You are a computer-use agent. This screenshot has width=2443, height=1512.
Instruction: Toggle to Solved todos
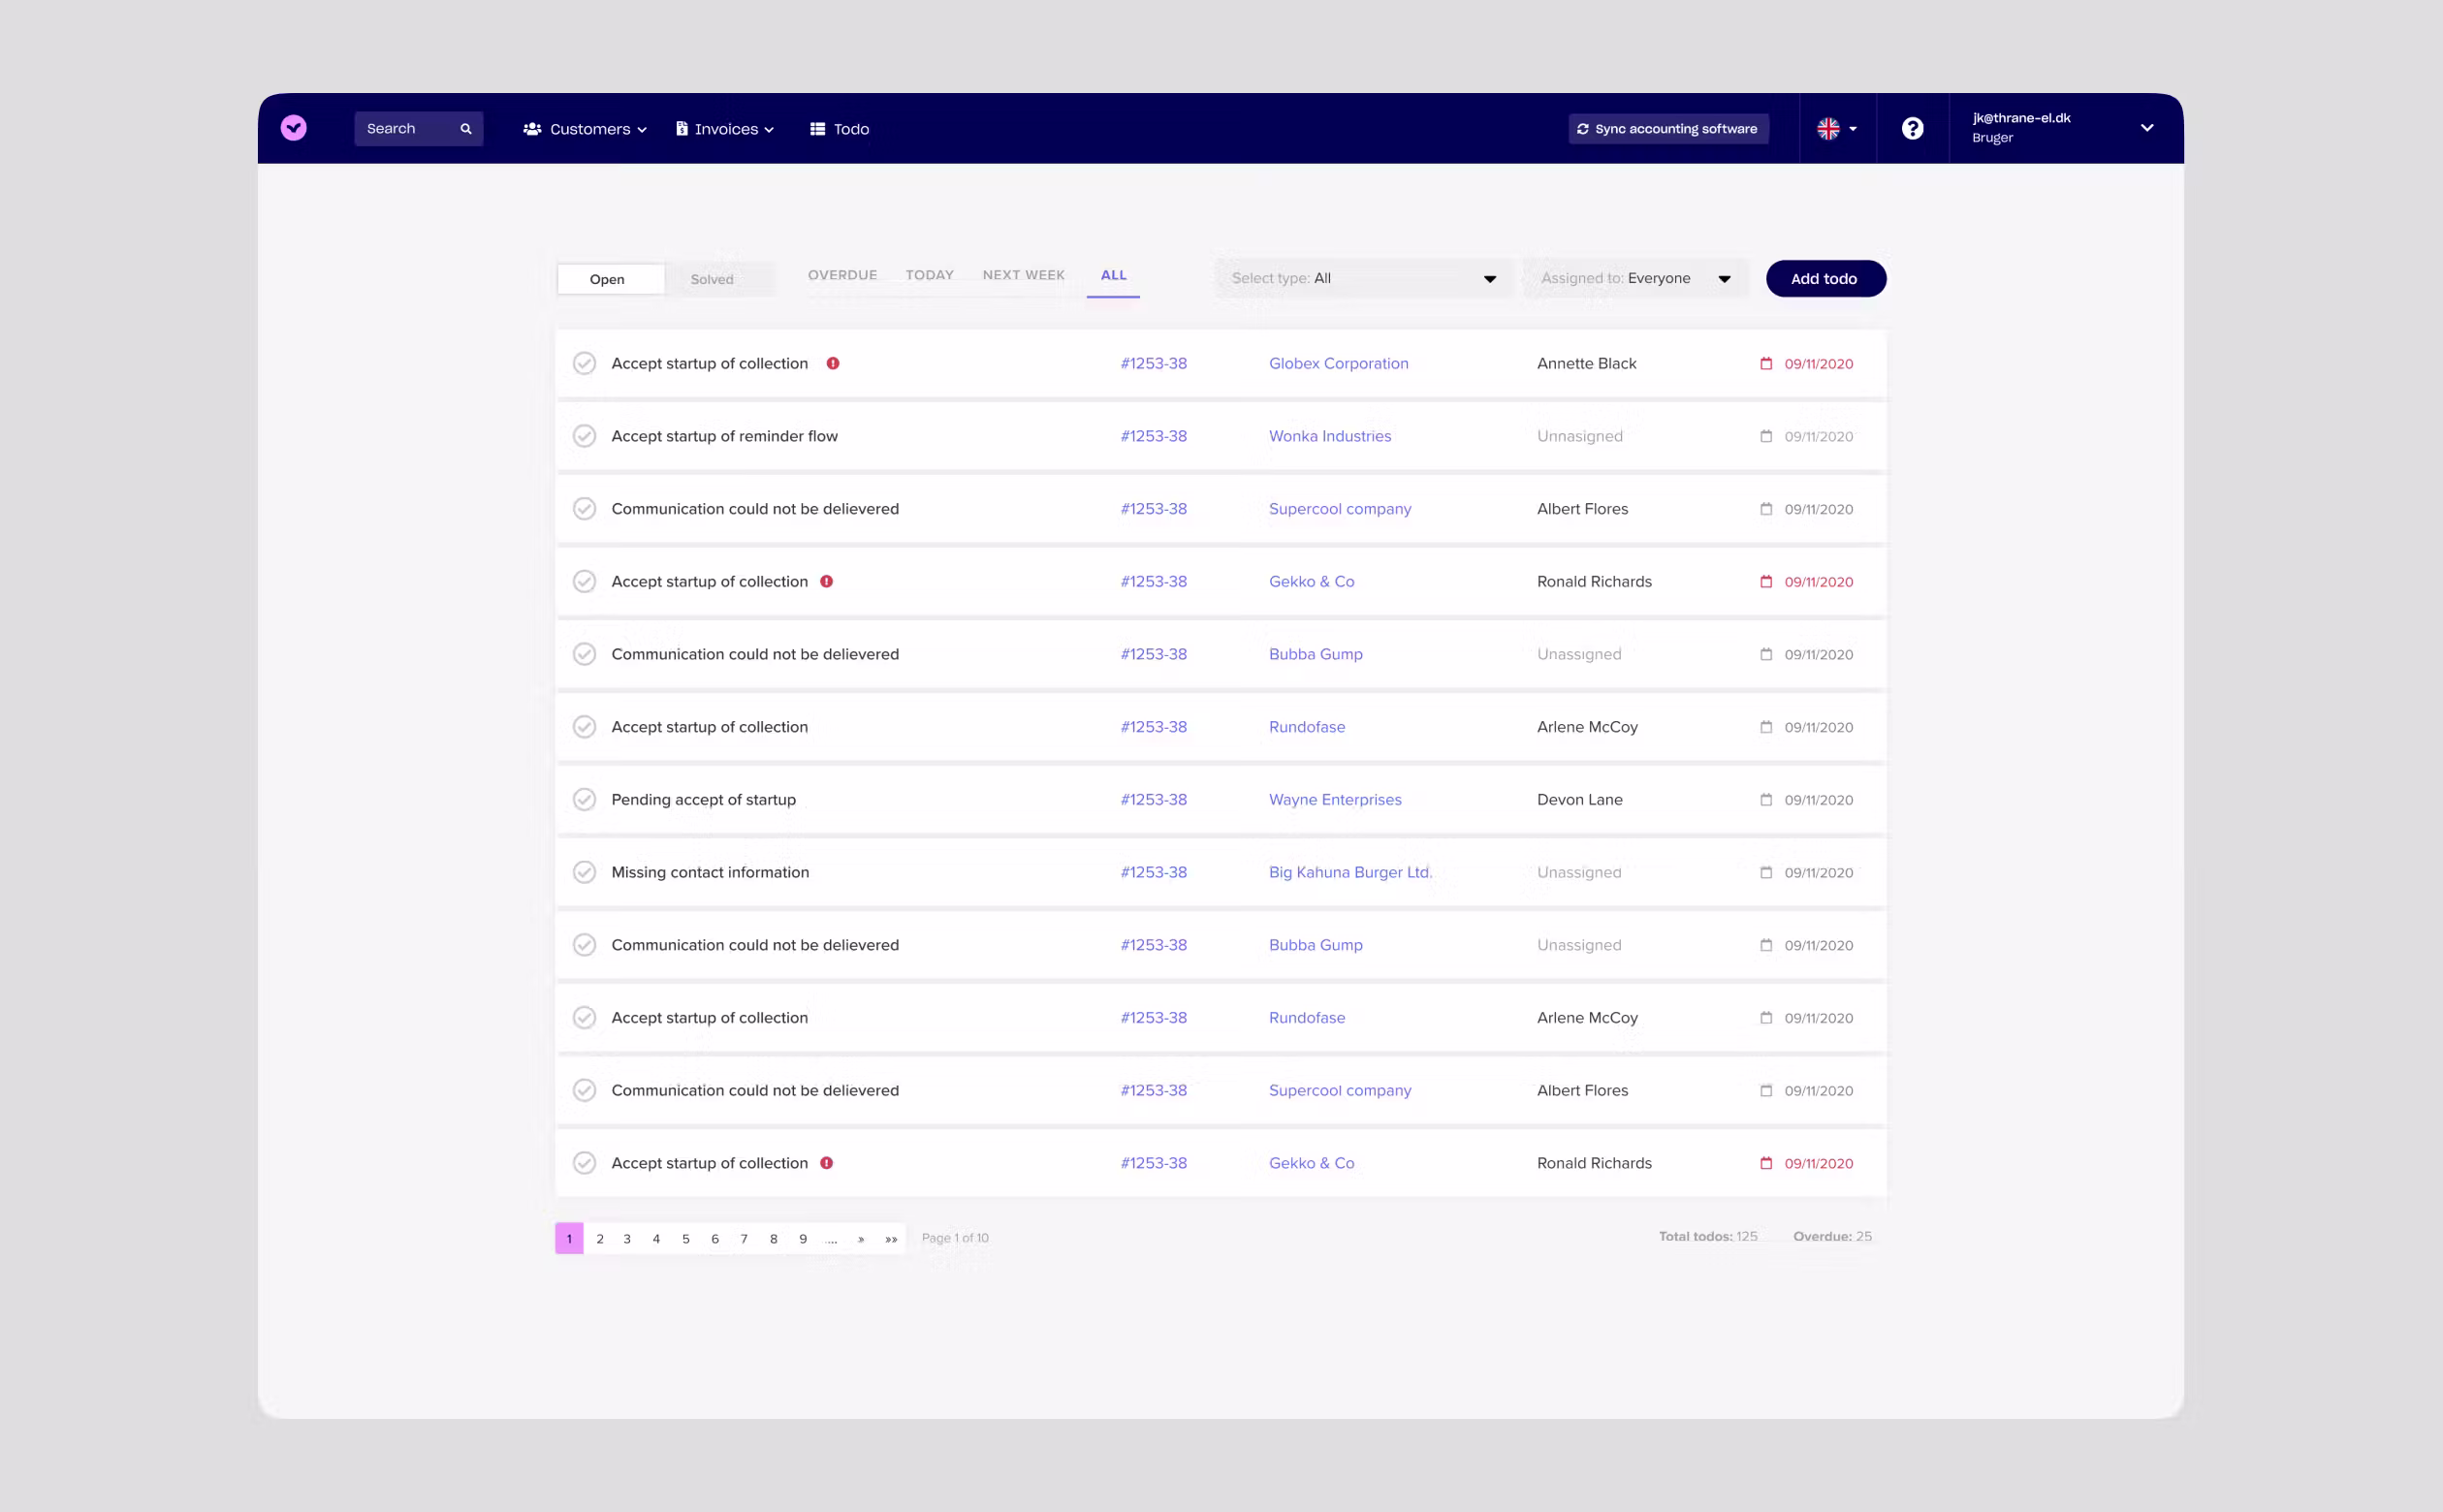point(712,279)
